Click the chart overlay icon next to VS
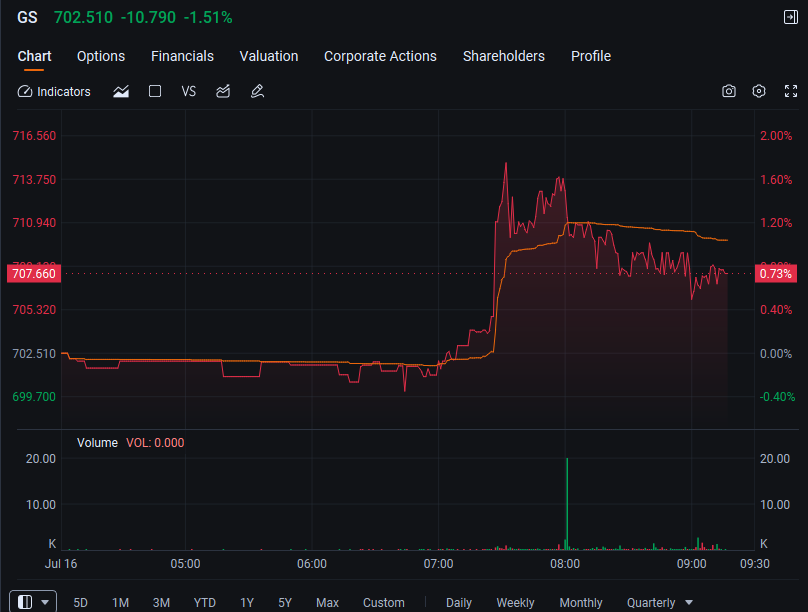The height and width of the screenshot is (612, 808). (x=223, y=92)
